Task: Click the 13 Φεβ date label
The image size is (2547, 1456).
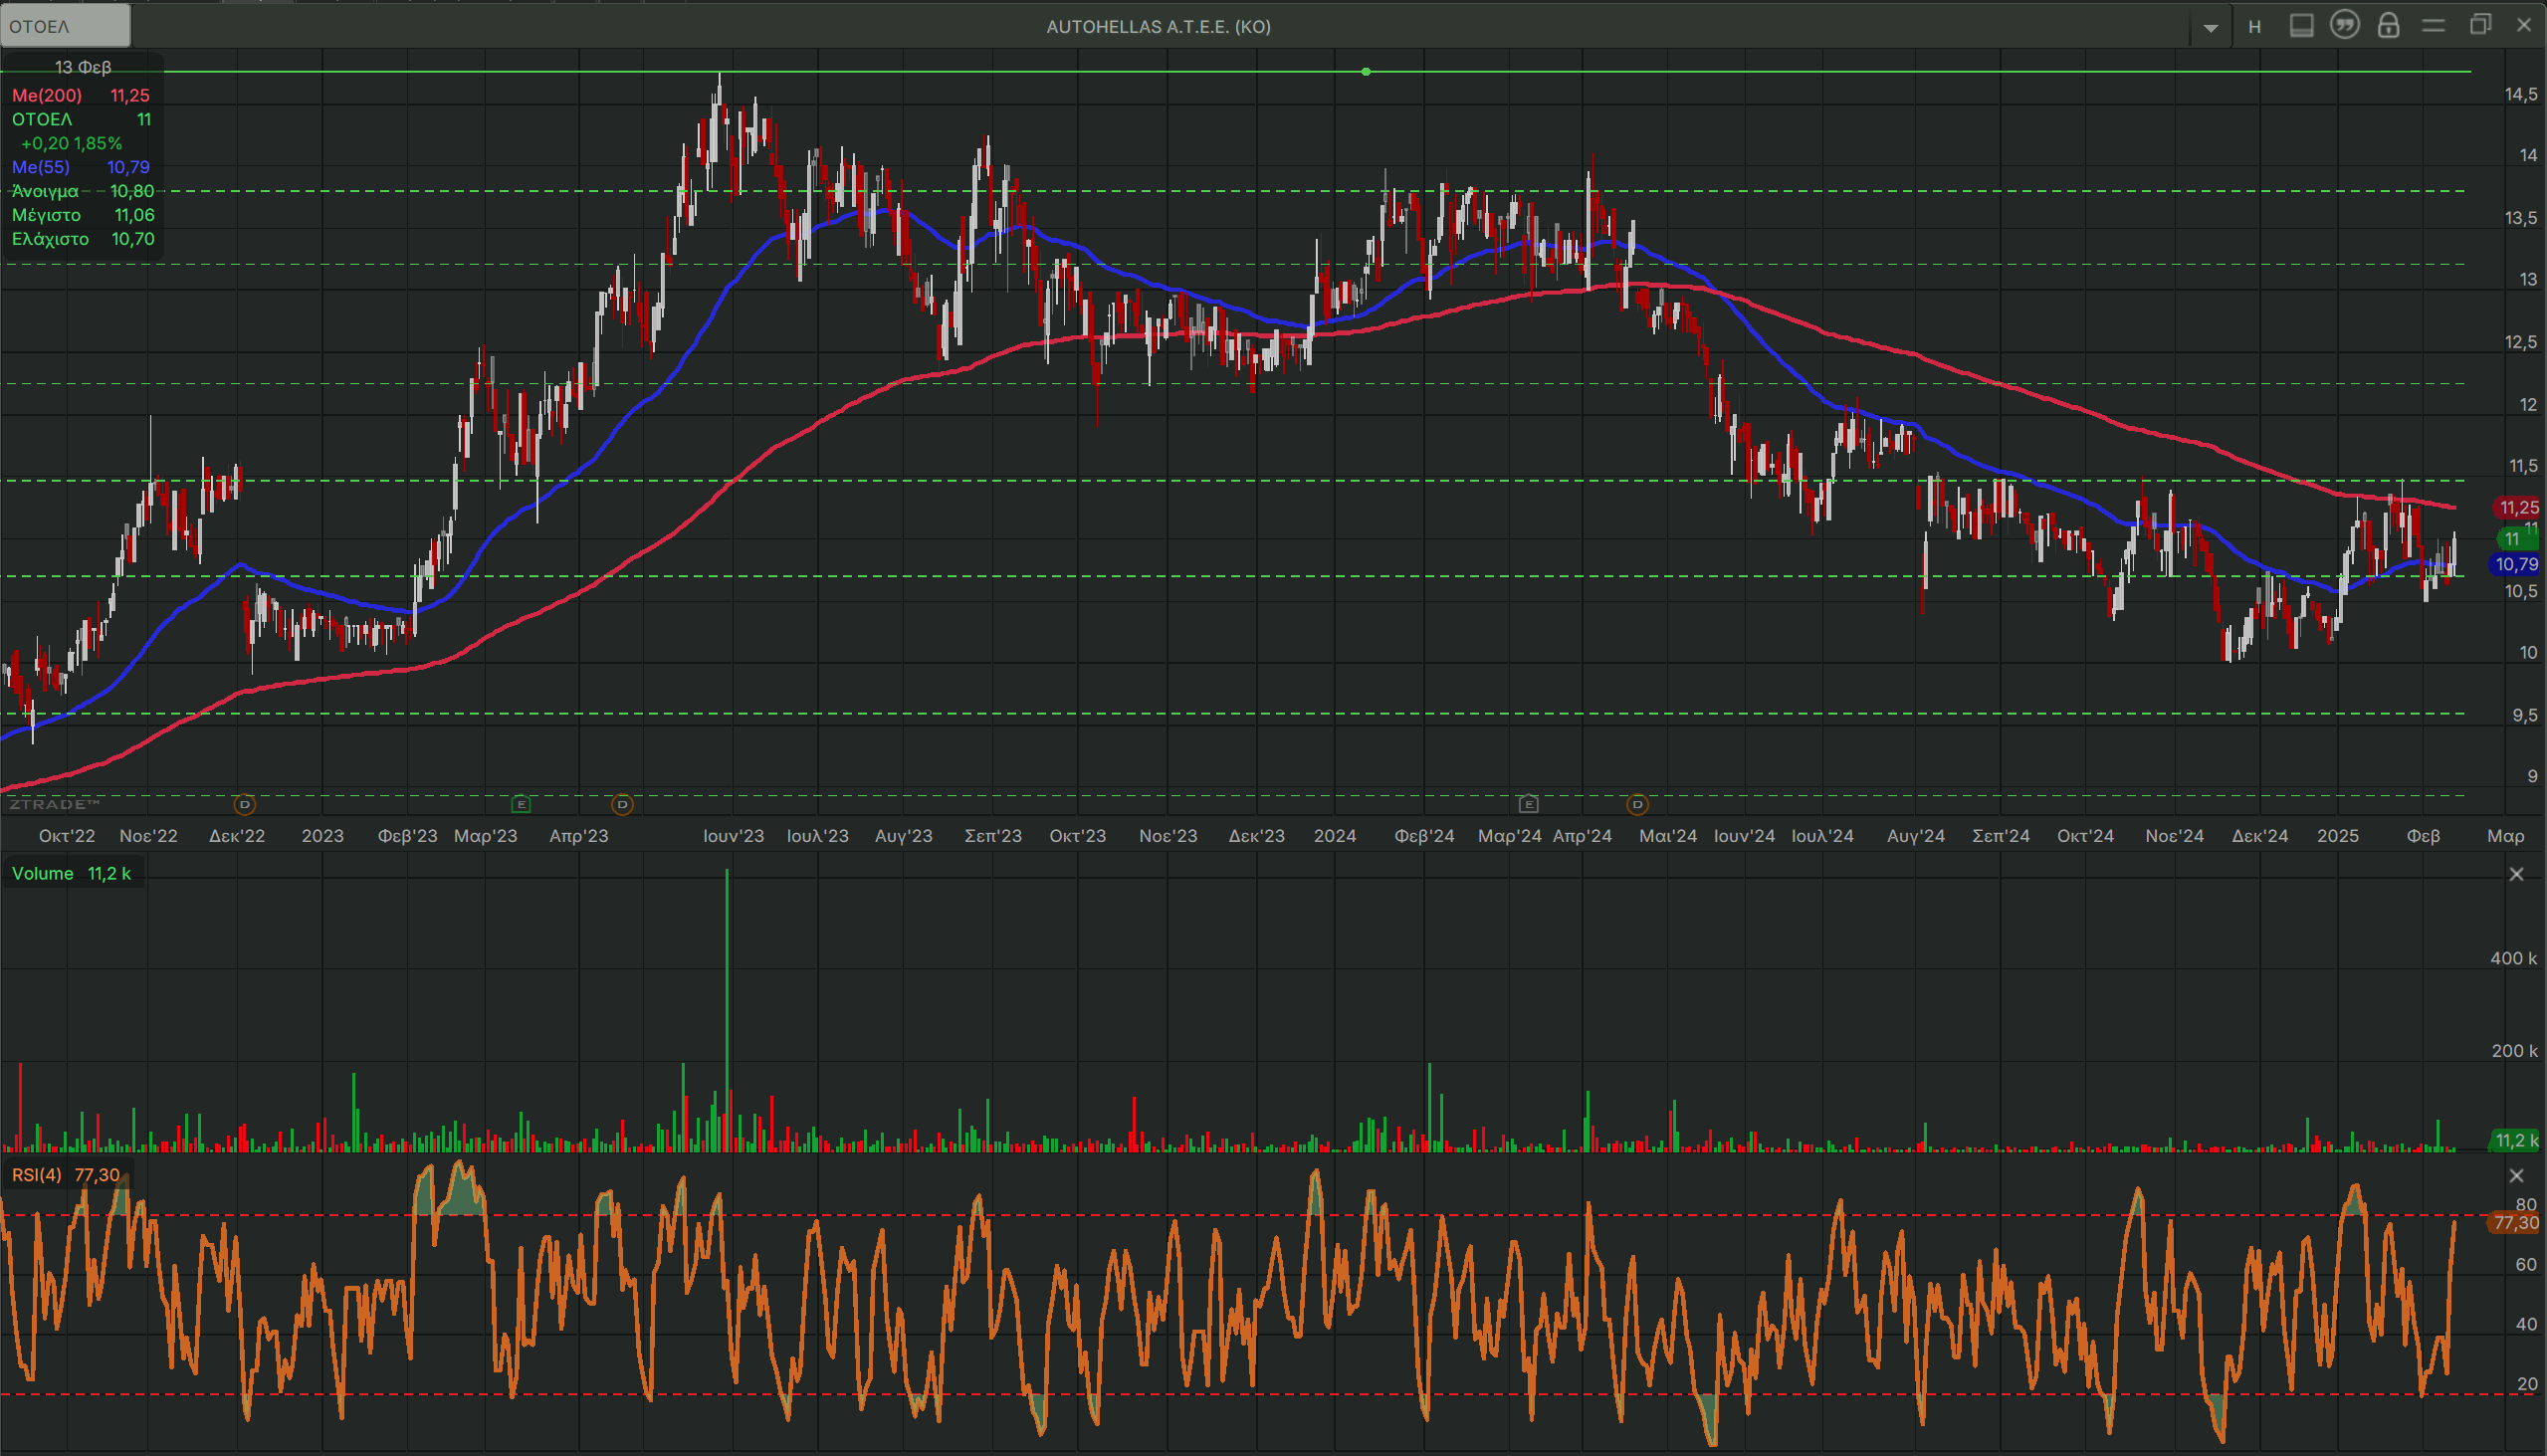Action: click(82, 67)
